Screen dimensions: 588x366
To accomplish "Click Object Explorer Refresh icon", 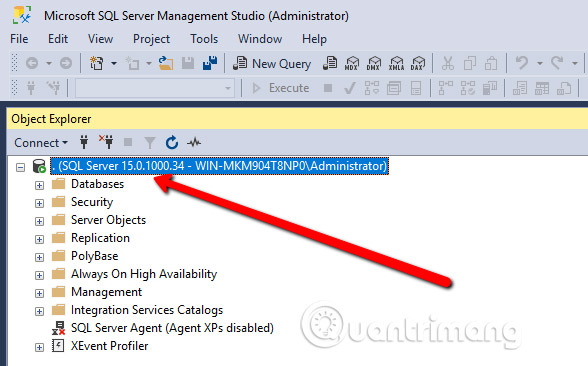I will tap(172, 142).
